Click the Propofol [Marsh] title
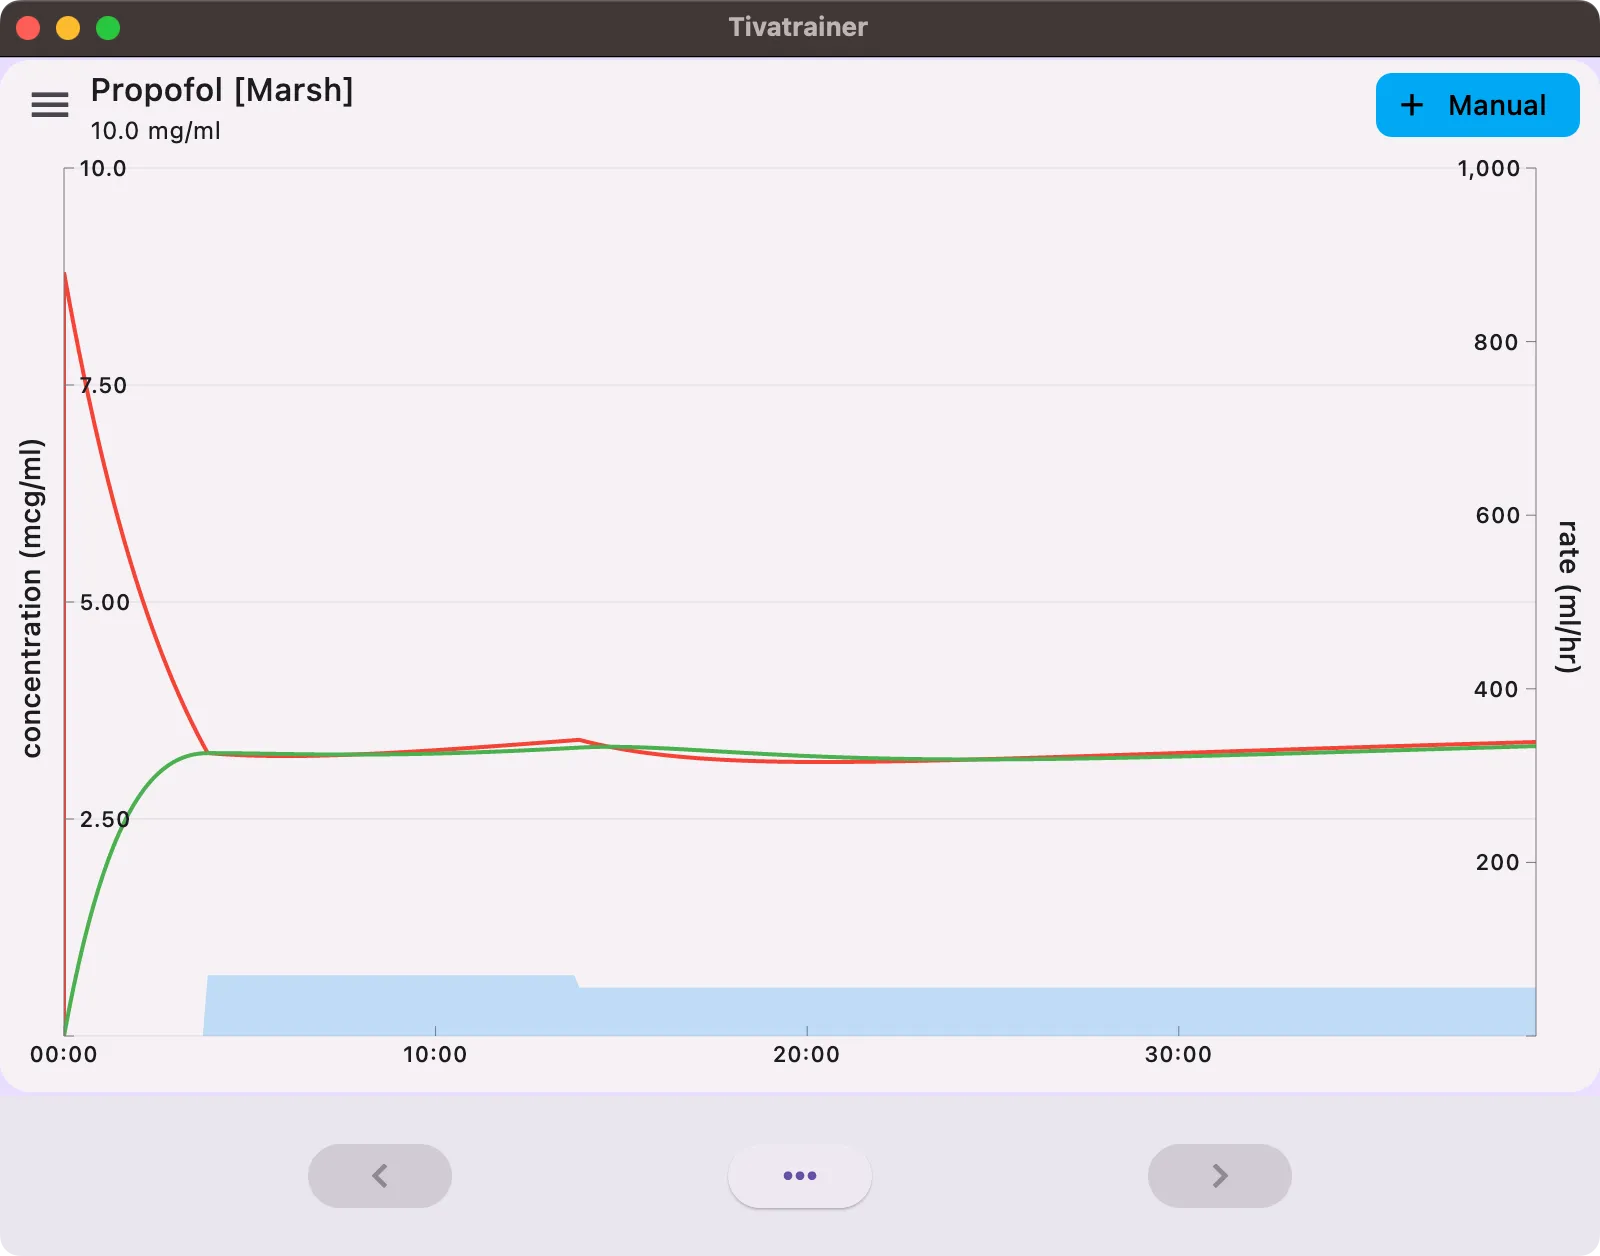The width and height of the screenshot is (1600, 1256). pyautogui.click(x=222, y=90)
